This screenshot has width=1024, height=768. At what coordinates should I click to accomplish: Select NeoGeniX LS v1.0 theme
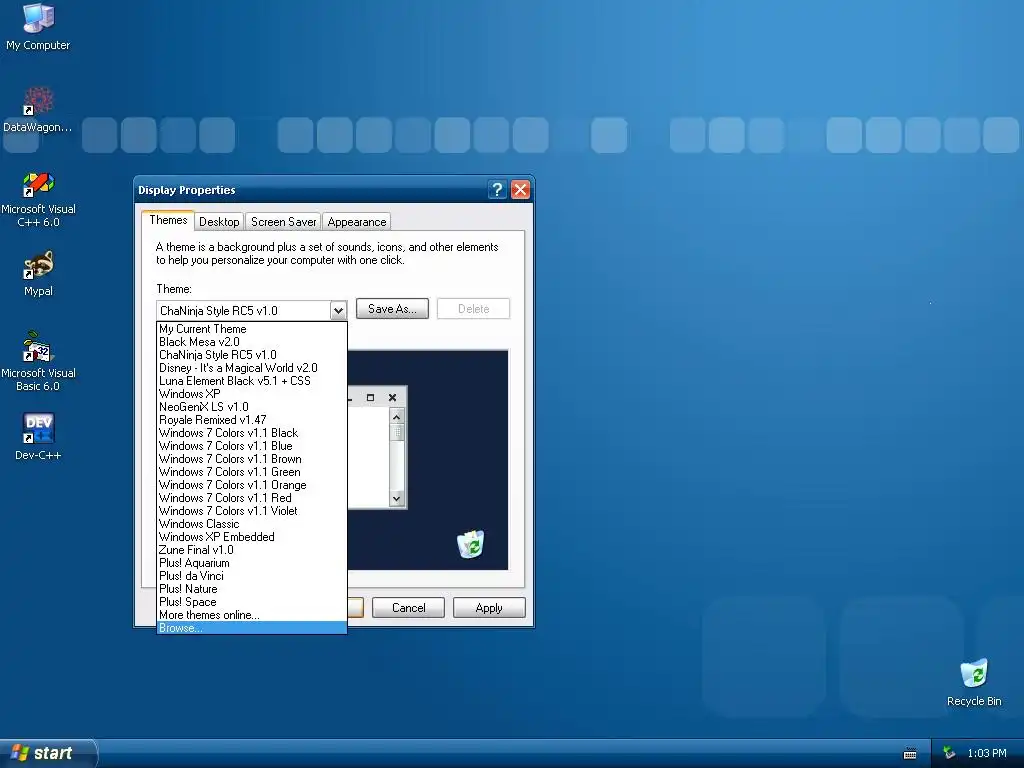251,407
